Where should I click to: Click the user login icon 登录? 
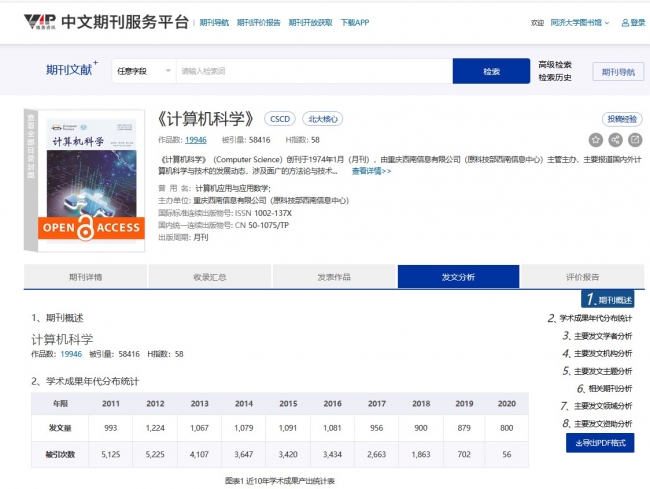[x=633, y=23]
